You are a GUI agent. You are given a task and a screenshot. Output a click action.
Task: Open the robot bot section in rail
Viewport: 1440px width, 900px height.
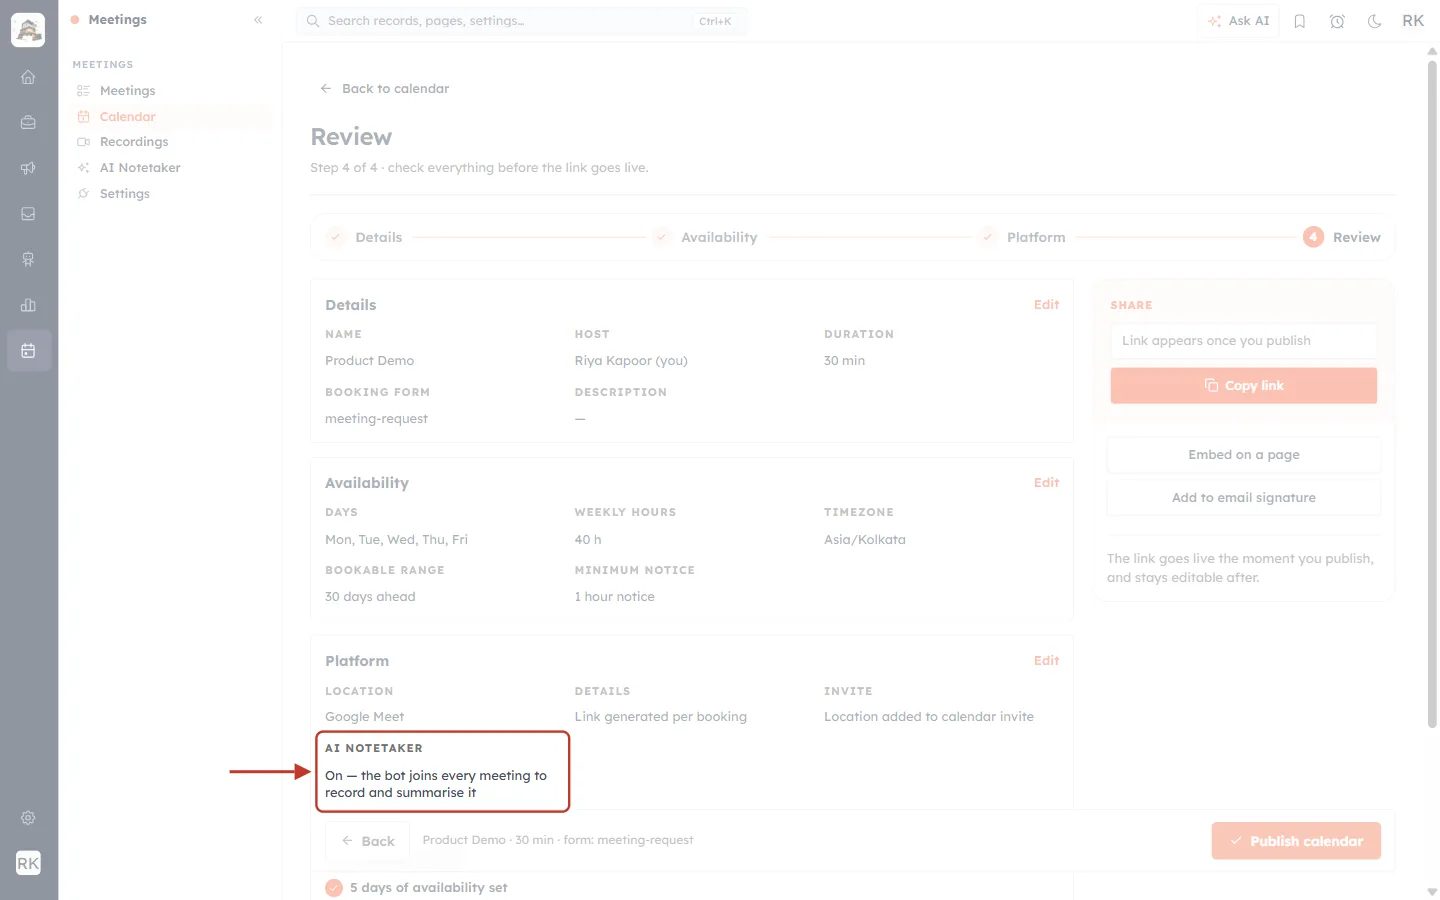point(28,259)
